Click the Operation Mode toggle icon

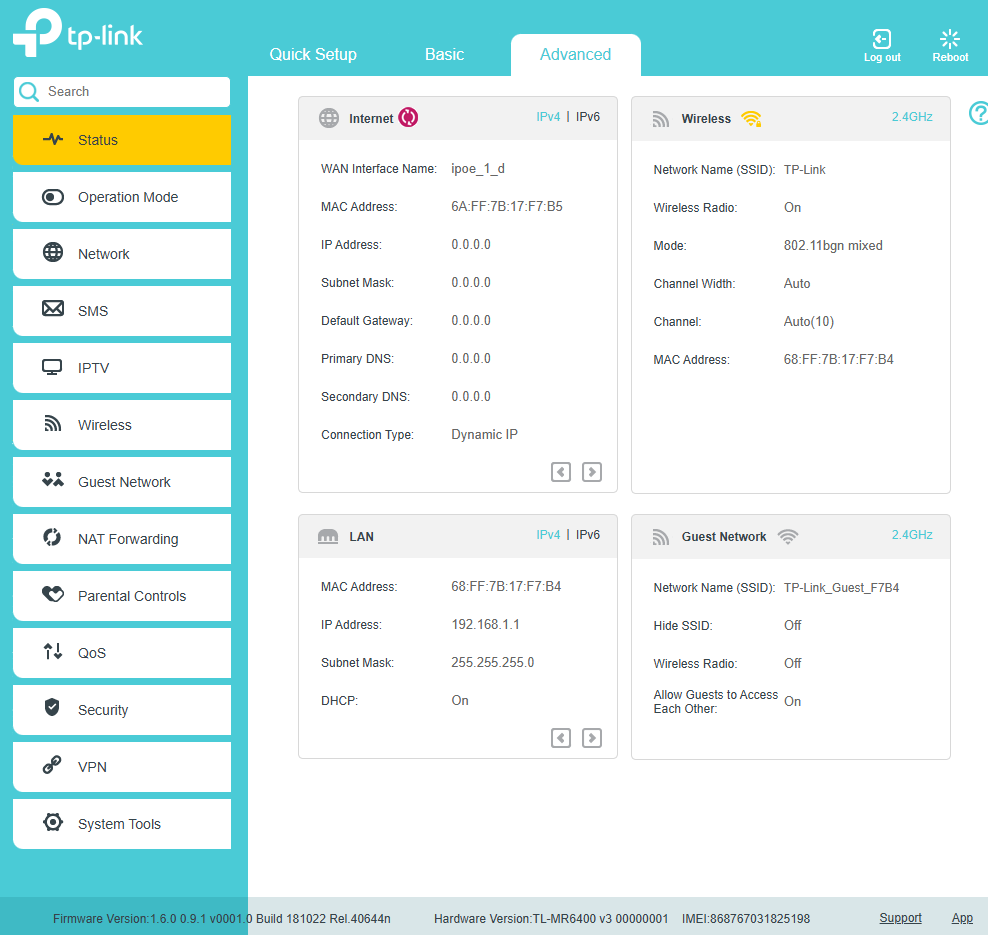point(53,197)
